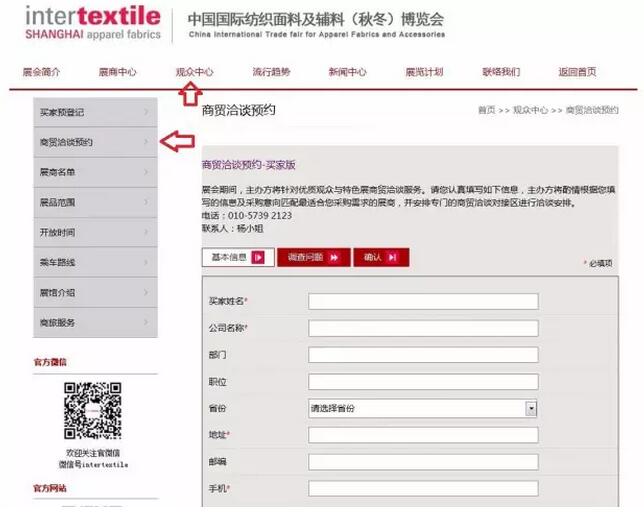Viewport: 644px width, 523px height.
Task: Select 商贸洽谈预约 in the sidebar
Action: pos(67,142)
